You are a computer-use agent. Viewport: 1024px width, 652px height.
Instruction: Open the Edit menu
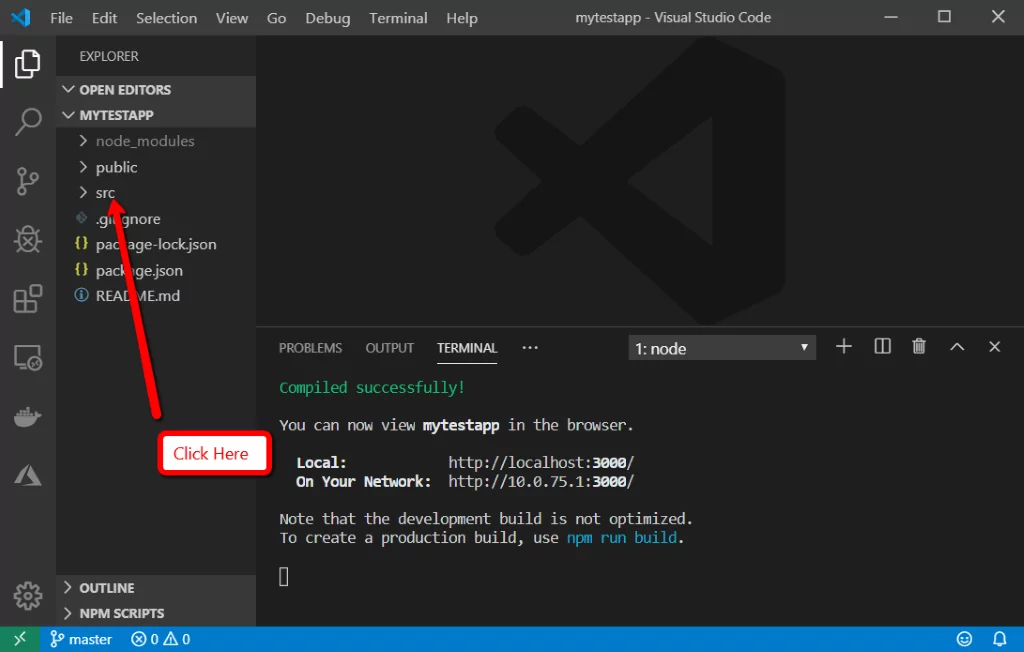point(104,18)
